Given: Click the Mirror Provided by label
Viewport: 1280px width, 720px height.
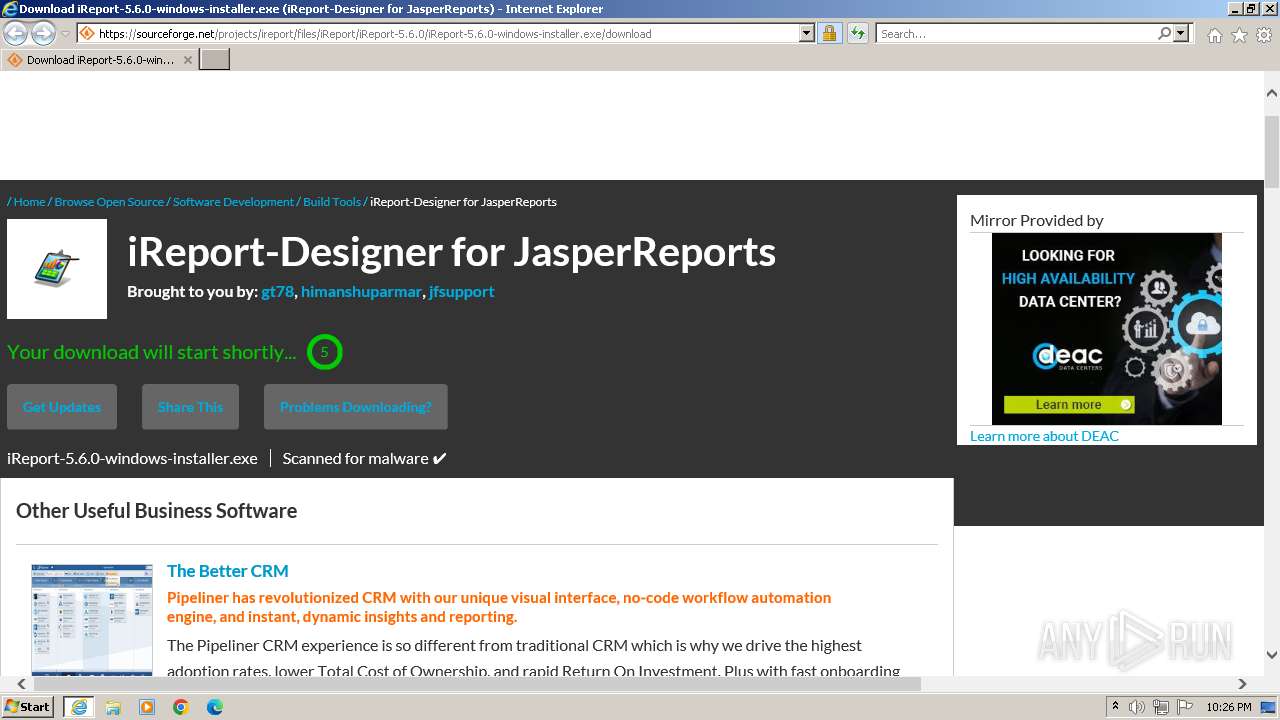Looking at the screenshot, I should tap(1037, 220).
